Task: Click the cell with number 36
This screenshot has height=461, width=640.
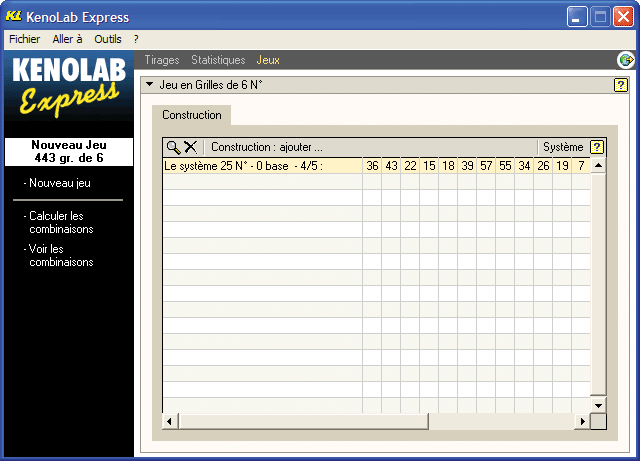Action: (372, 166)
